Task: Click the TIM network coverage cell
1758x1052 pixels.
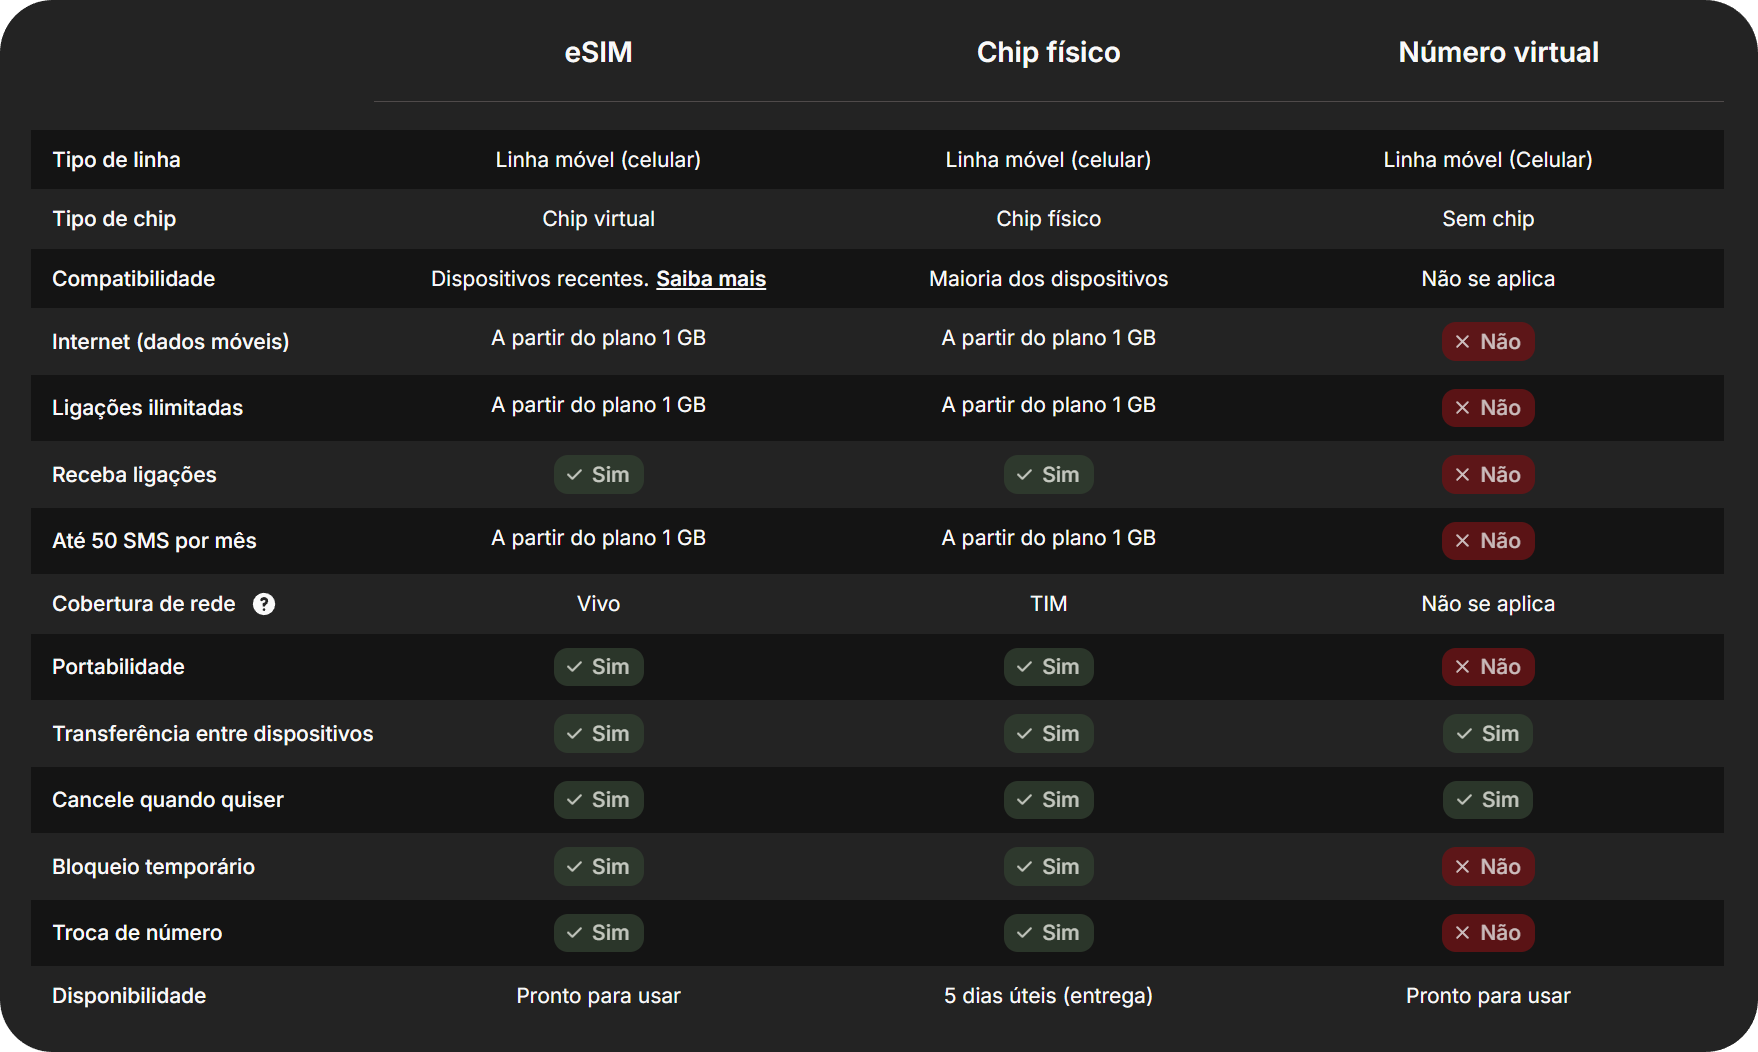Action: pyautogui.click(x=1048, y=604)
